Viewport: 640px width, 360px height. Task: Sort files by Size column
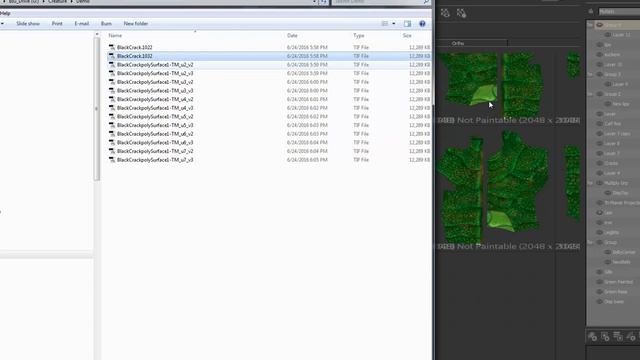click(x=407, y=36)
